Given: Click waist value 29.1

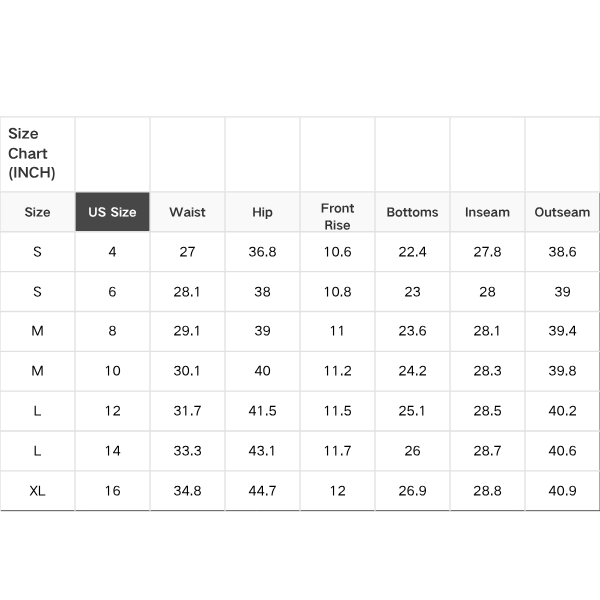Looking at the screenshot, I should pyautogui.click(x=187, y=331).
